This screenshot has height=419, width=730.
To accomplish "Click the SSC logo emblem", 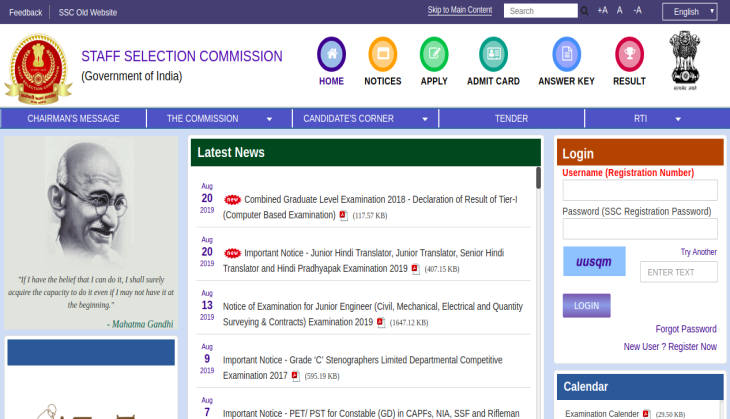I will click(39, 69).
